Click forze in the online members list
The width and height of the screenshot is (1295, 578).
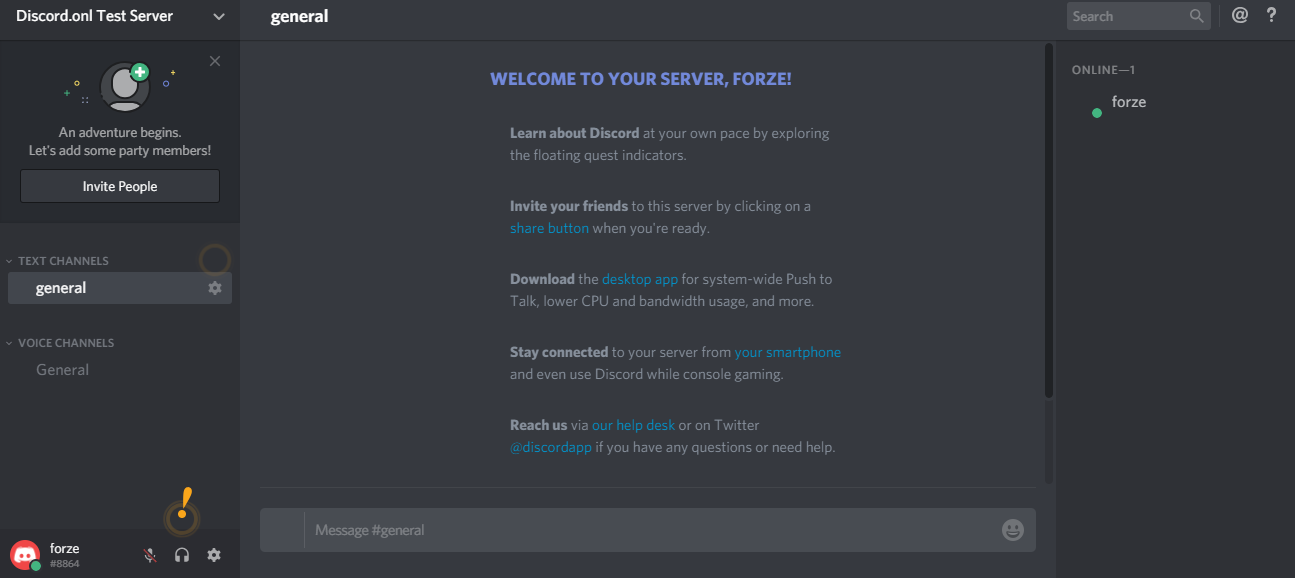[1128, 101]
